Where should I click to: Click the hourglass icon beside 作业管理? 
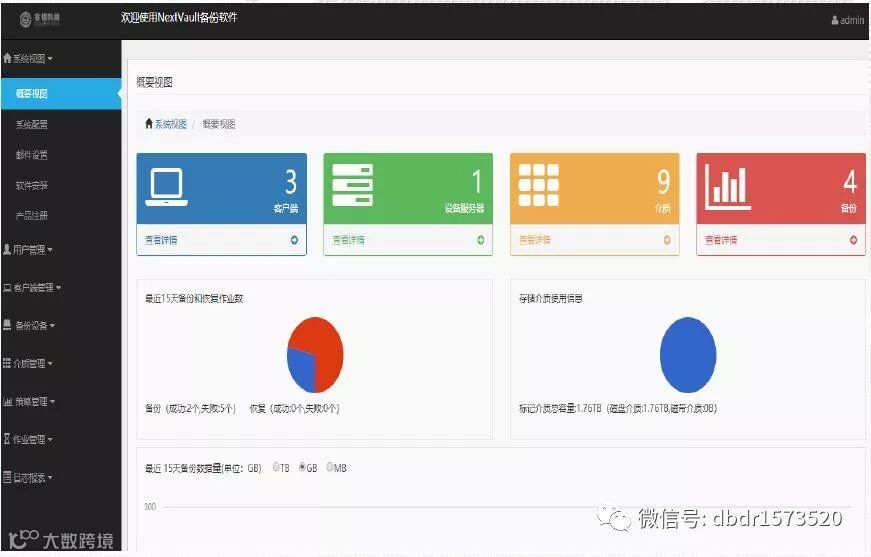click(7, 439)
